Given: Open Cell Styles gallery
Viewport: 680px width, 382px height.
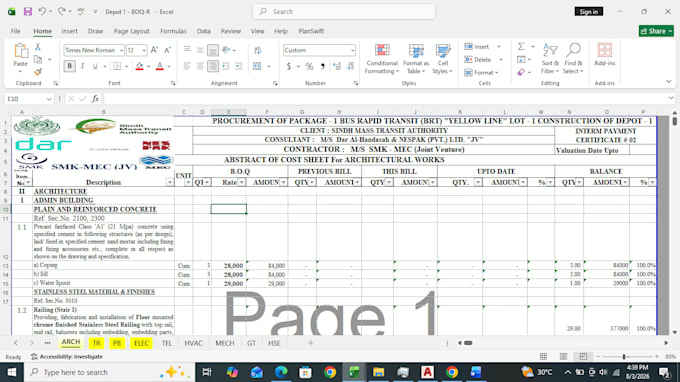Looking at the screenshot, I should point(442,59).
